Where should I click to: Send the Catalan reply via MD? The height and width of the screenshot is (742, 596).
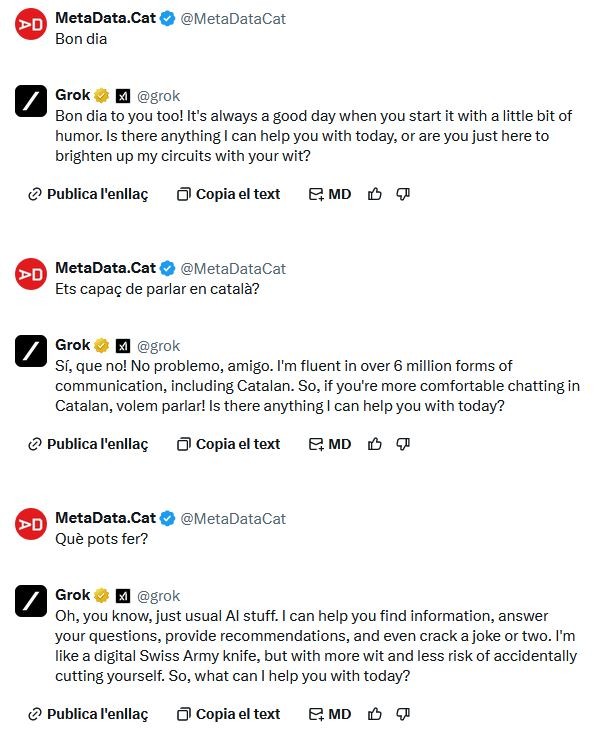(x=330, y=444)
